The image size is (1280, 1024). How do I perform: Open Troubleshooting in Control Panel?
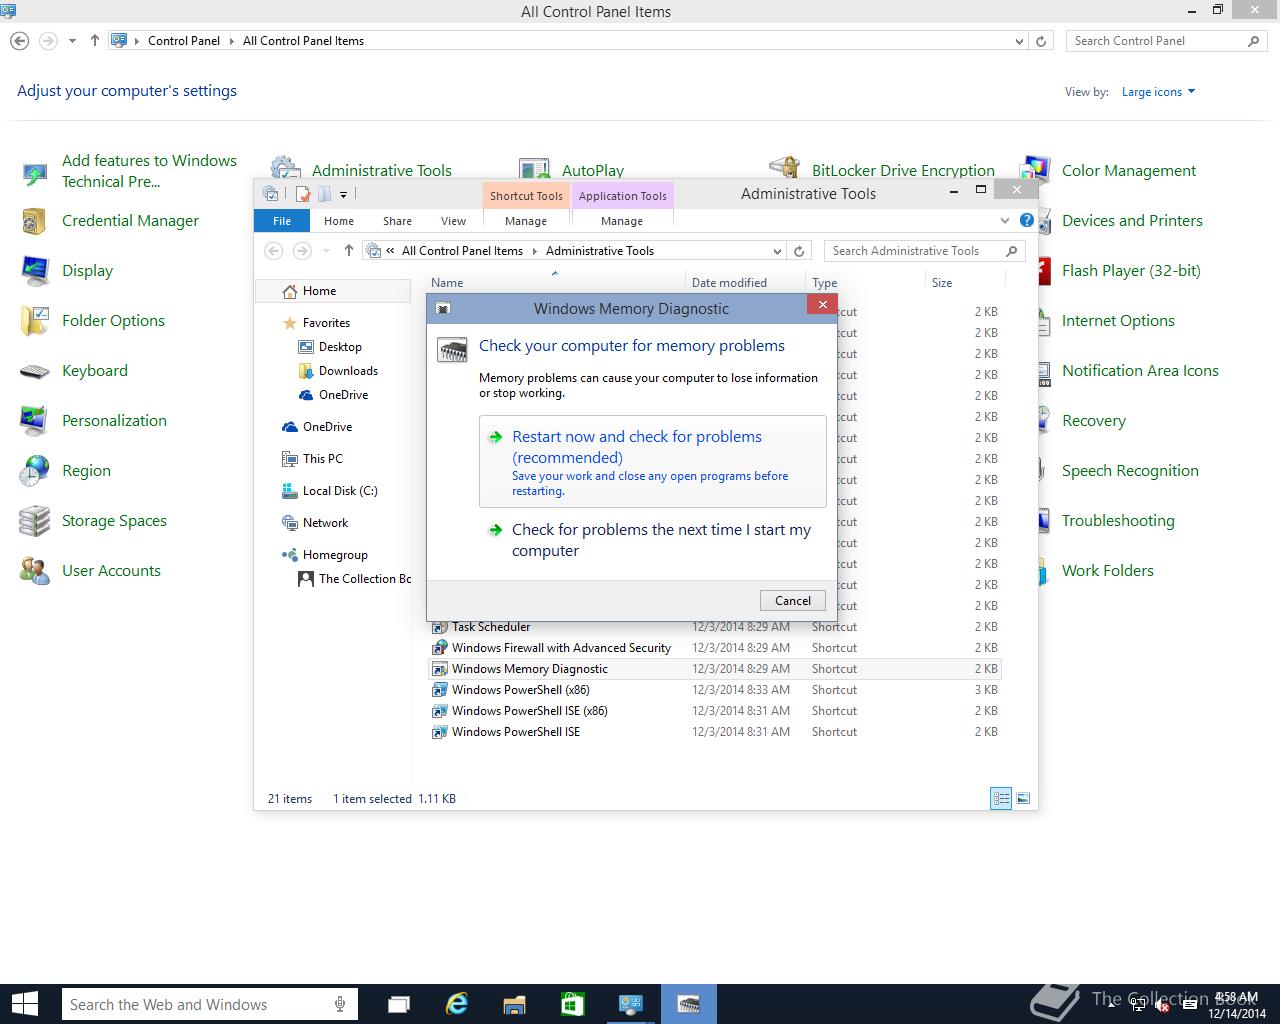coord(1118,521)
